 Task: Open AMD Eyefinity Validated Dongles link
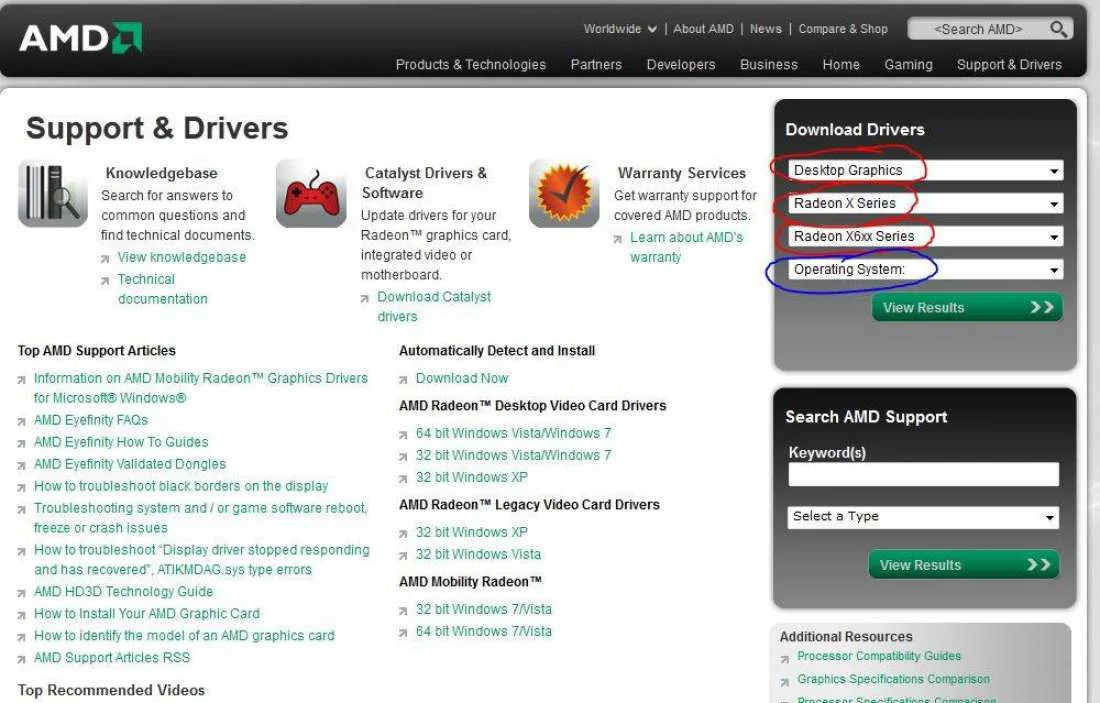(x=130, y=464)
